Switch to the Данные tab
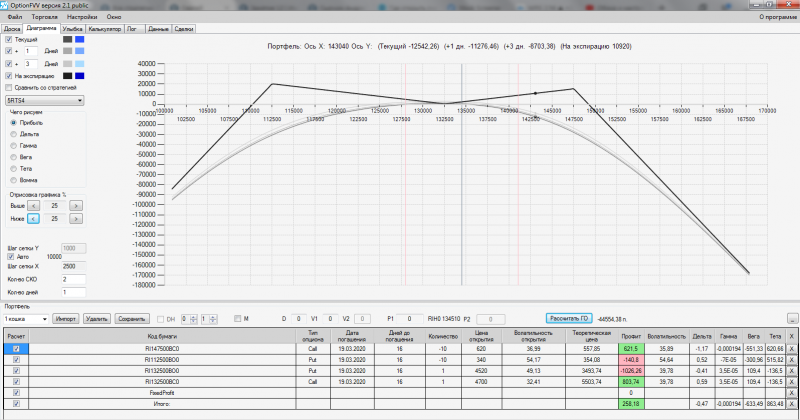800x420 pixels. coord(159,29)
